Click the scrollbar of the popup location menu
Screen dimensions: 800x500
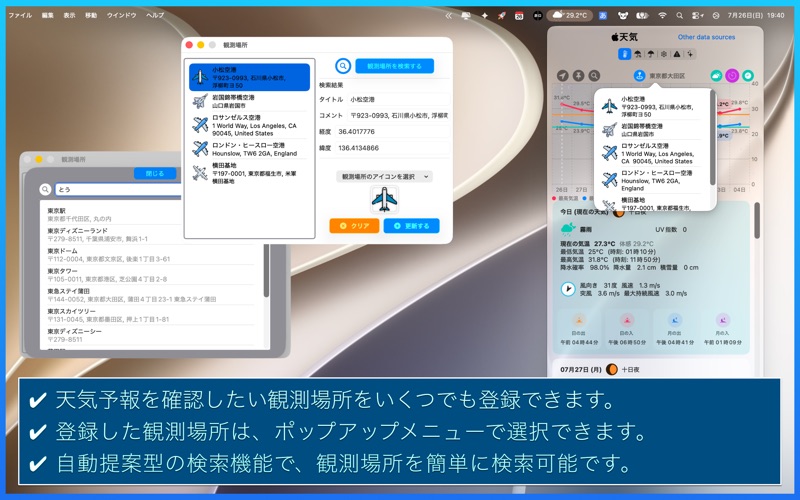(x=713, y=138)
